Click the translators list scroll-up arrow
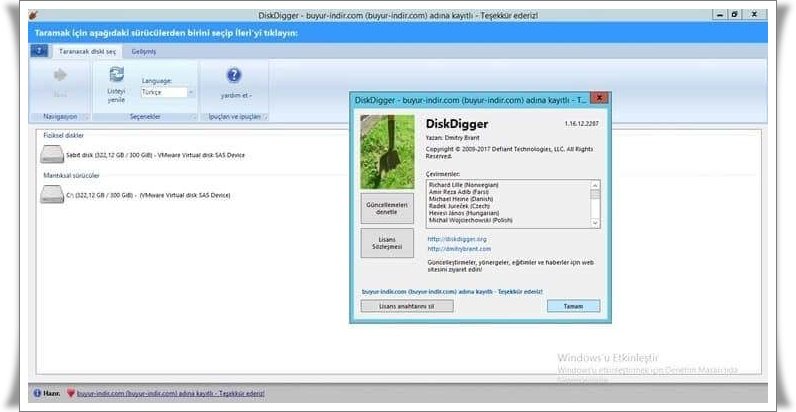This screenshot has width=796, height=412. click(x=595, y=185)
